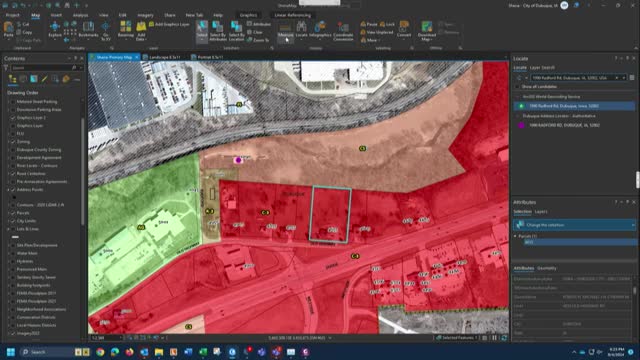
Task: Expand the Lots & Lines layer
Action: [x=8, y=229]
